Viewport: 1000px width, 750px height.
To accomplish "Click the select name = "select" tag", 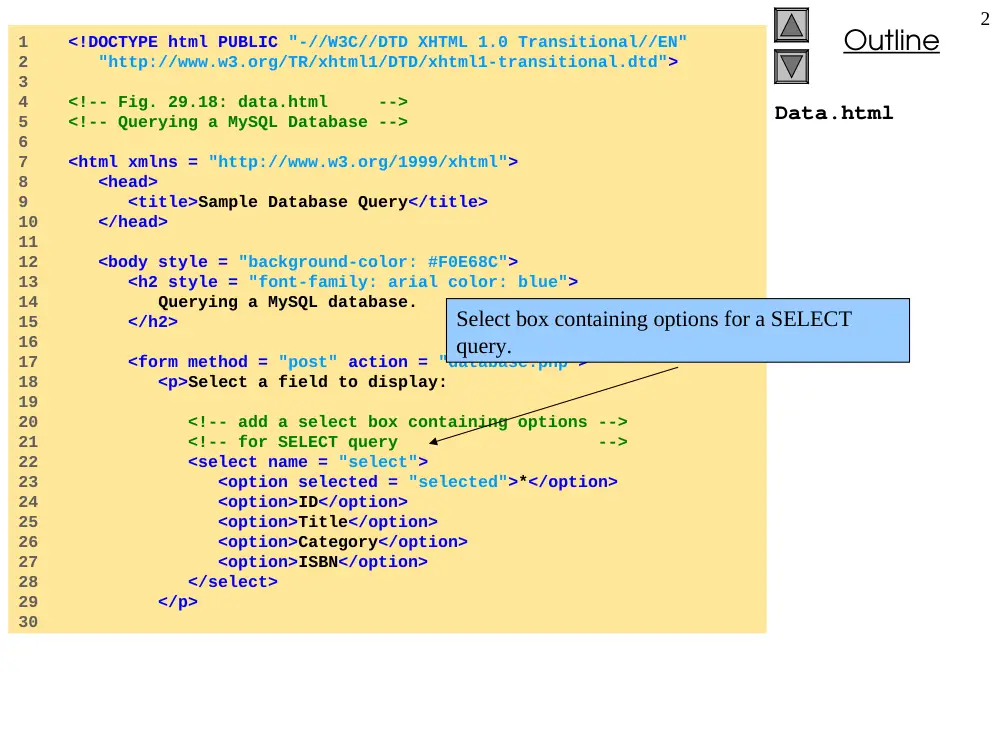I will tap(308, 462).
